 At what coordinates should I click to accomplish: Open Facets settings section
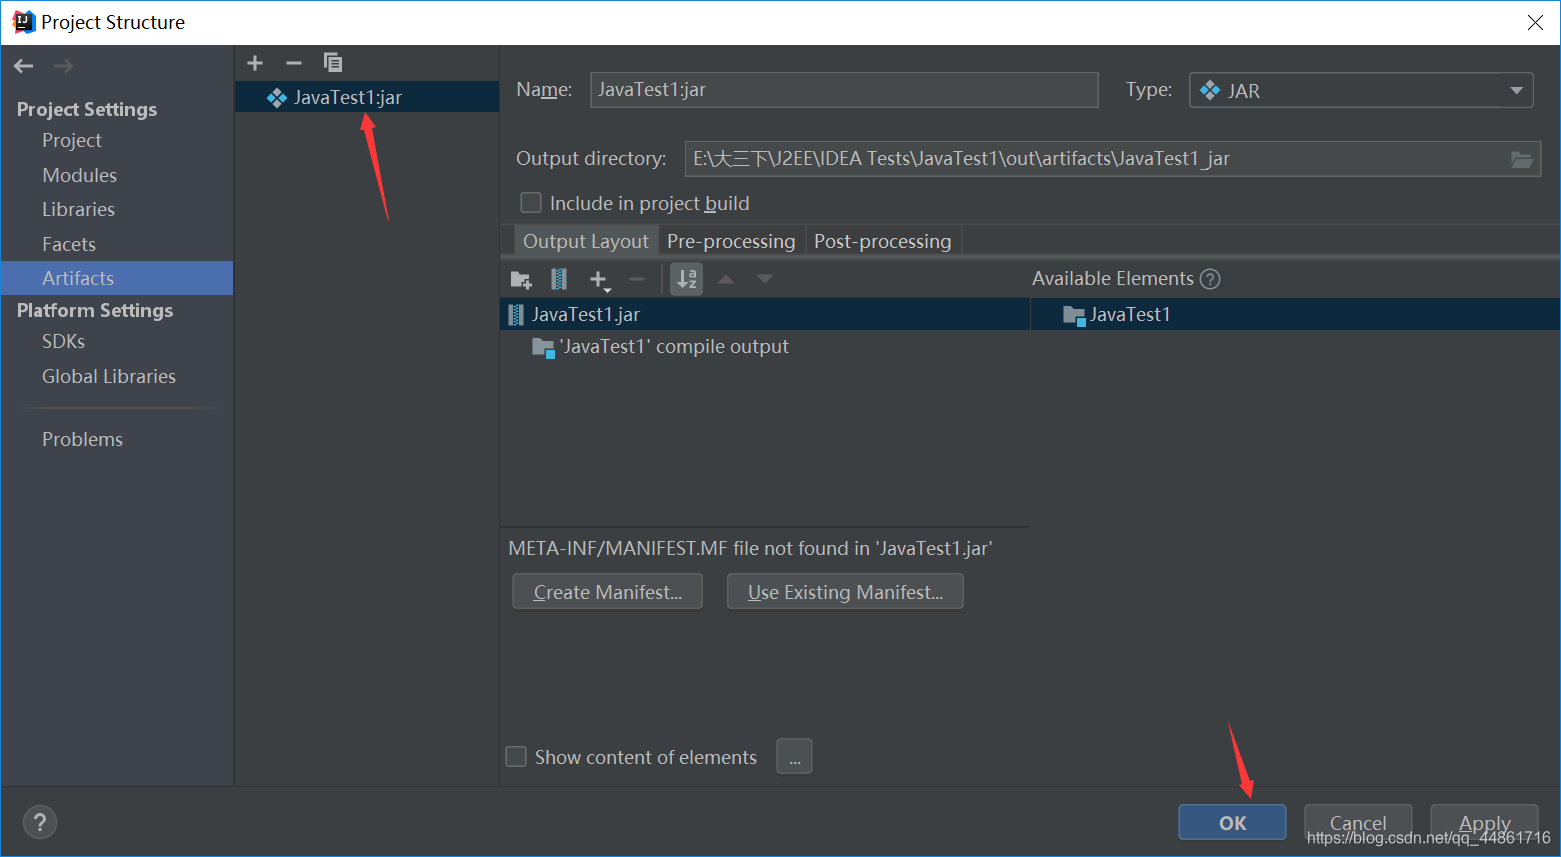pos(69,244)
